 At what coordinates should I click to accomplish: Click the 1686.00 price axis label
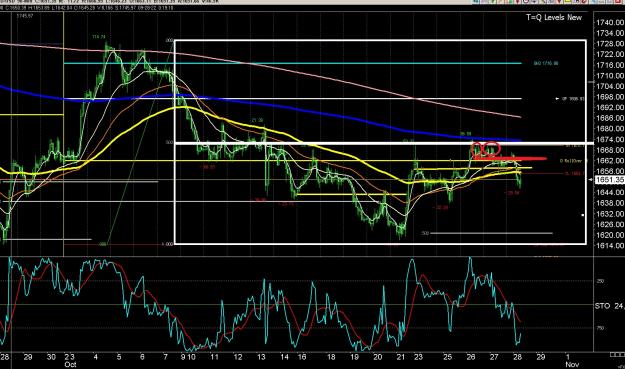610,118
